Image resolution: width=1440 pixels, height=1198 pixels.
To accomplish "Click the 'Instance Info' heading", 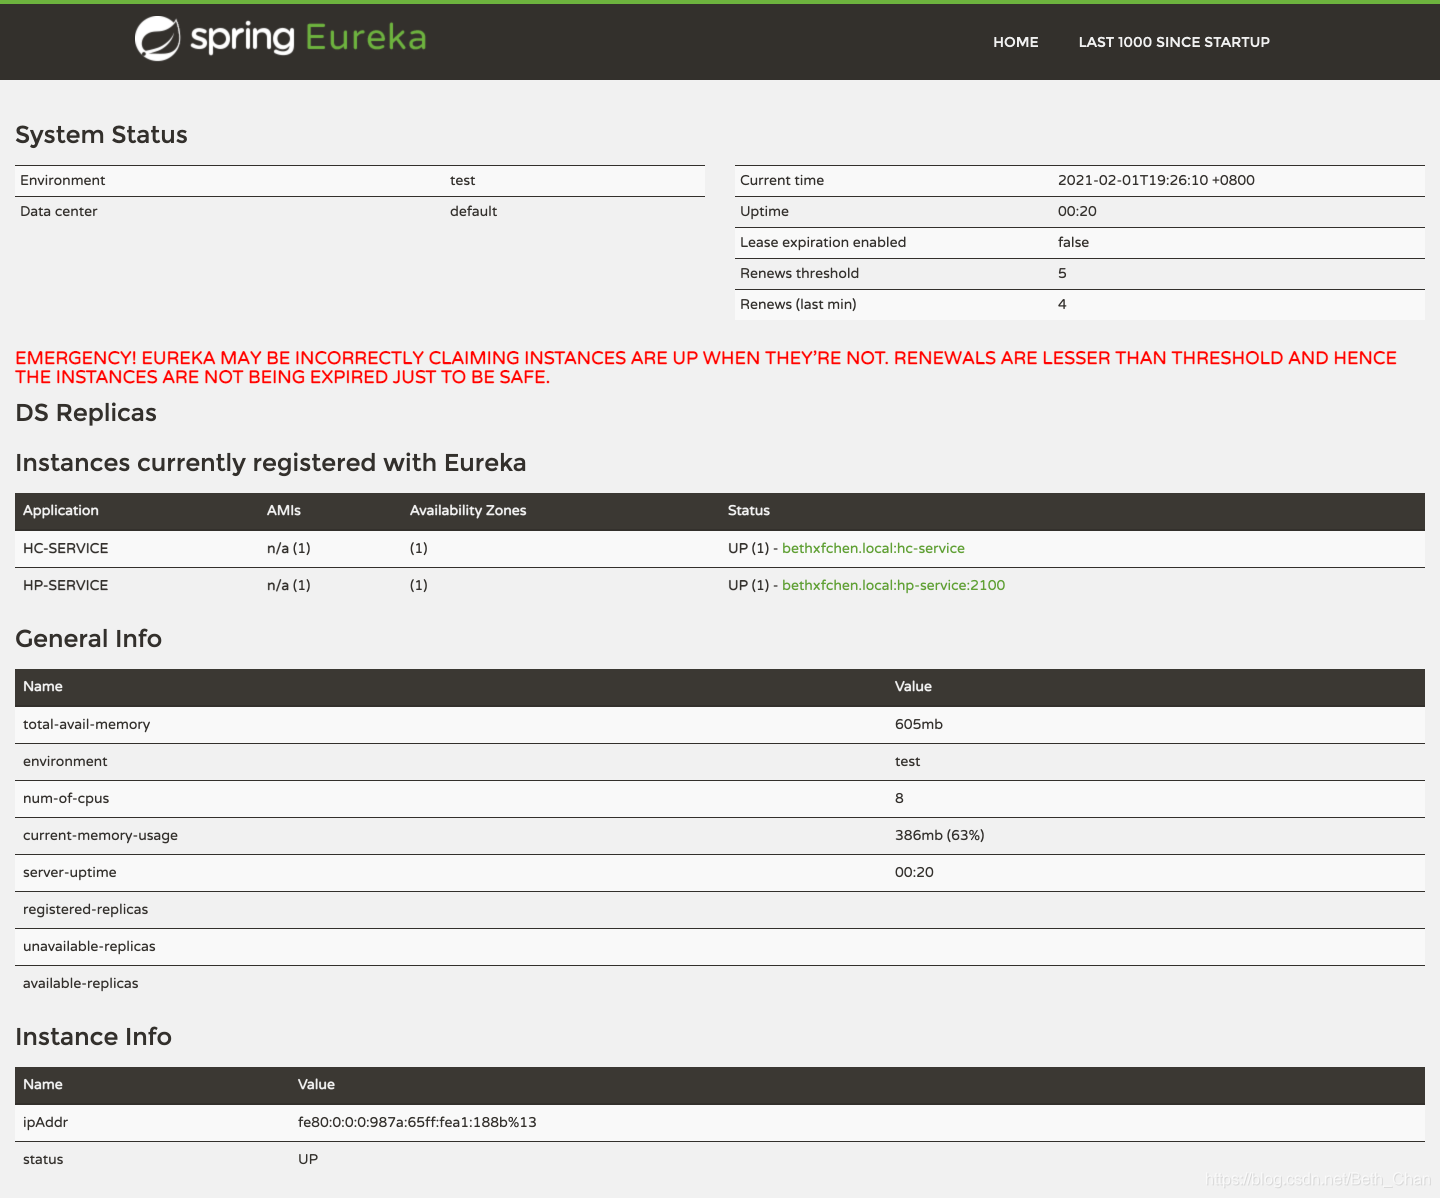I will [93, 1037].
